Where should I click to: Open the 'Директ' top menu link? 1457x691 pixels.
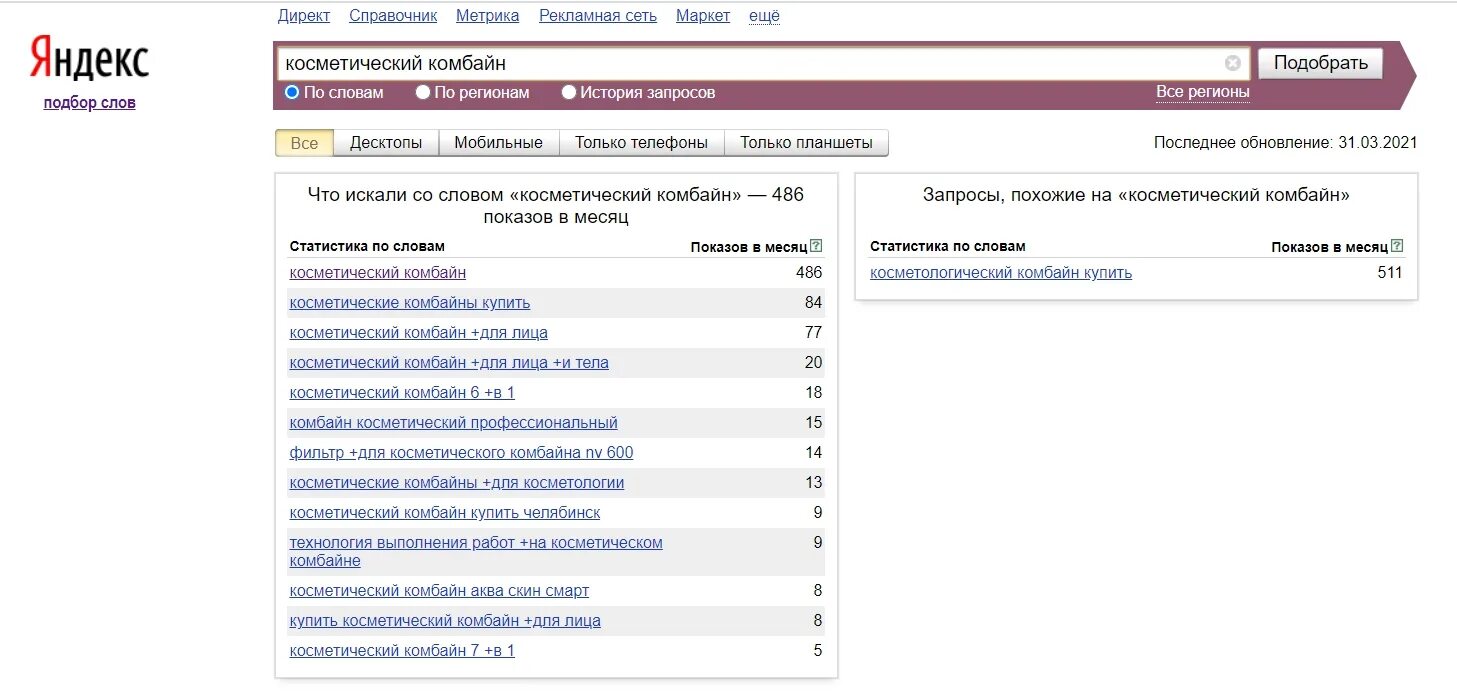(304, 15)
